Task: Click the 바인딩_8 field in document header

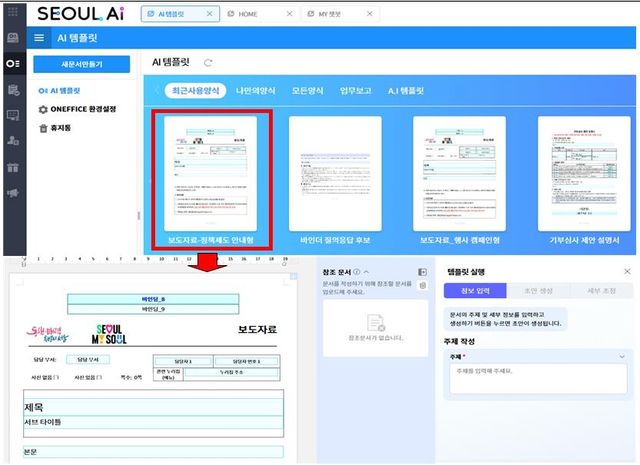Action: click(153, 299)
